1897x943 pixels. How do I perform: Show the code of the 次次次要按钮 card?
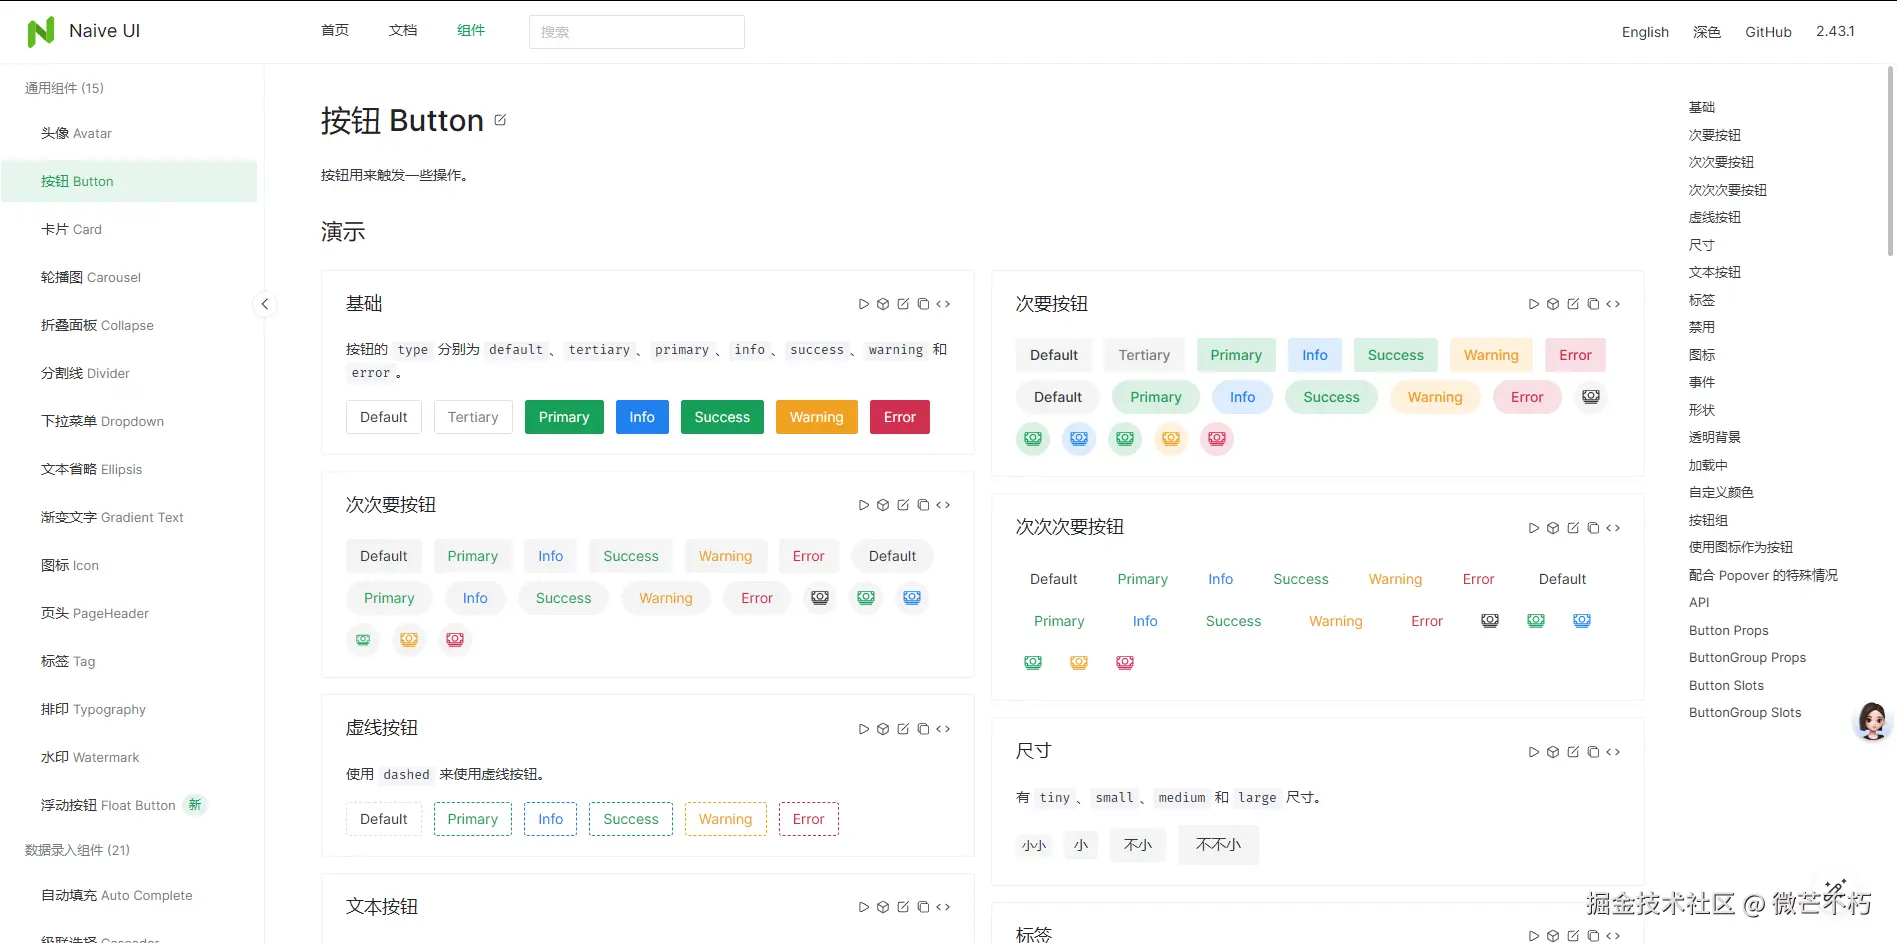(1613, 528)
